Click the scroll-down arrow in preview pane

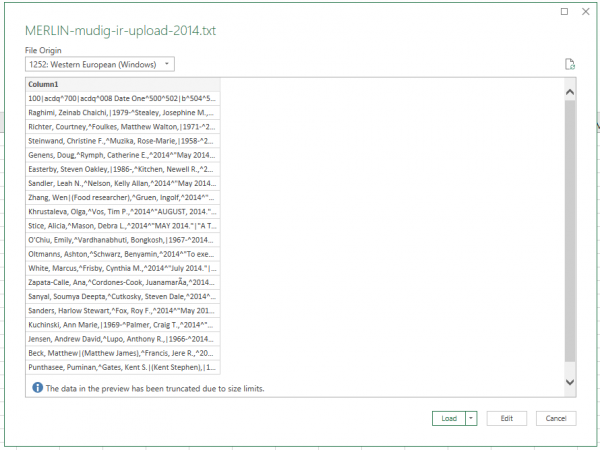click(x=570, y=381)
